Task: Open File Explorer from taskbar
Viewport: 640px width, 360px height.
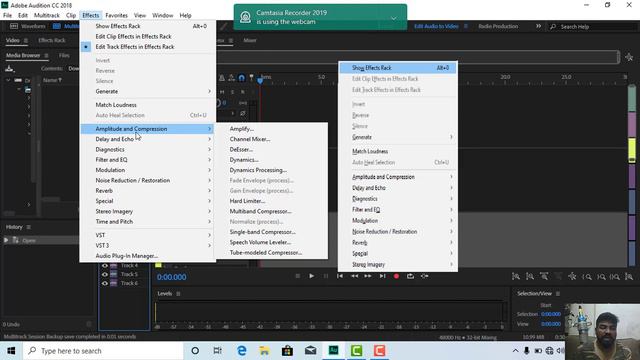Action: [x=264, y=351]
